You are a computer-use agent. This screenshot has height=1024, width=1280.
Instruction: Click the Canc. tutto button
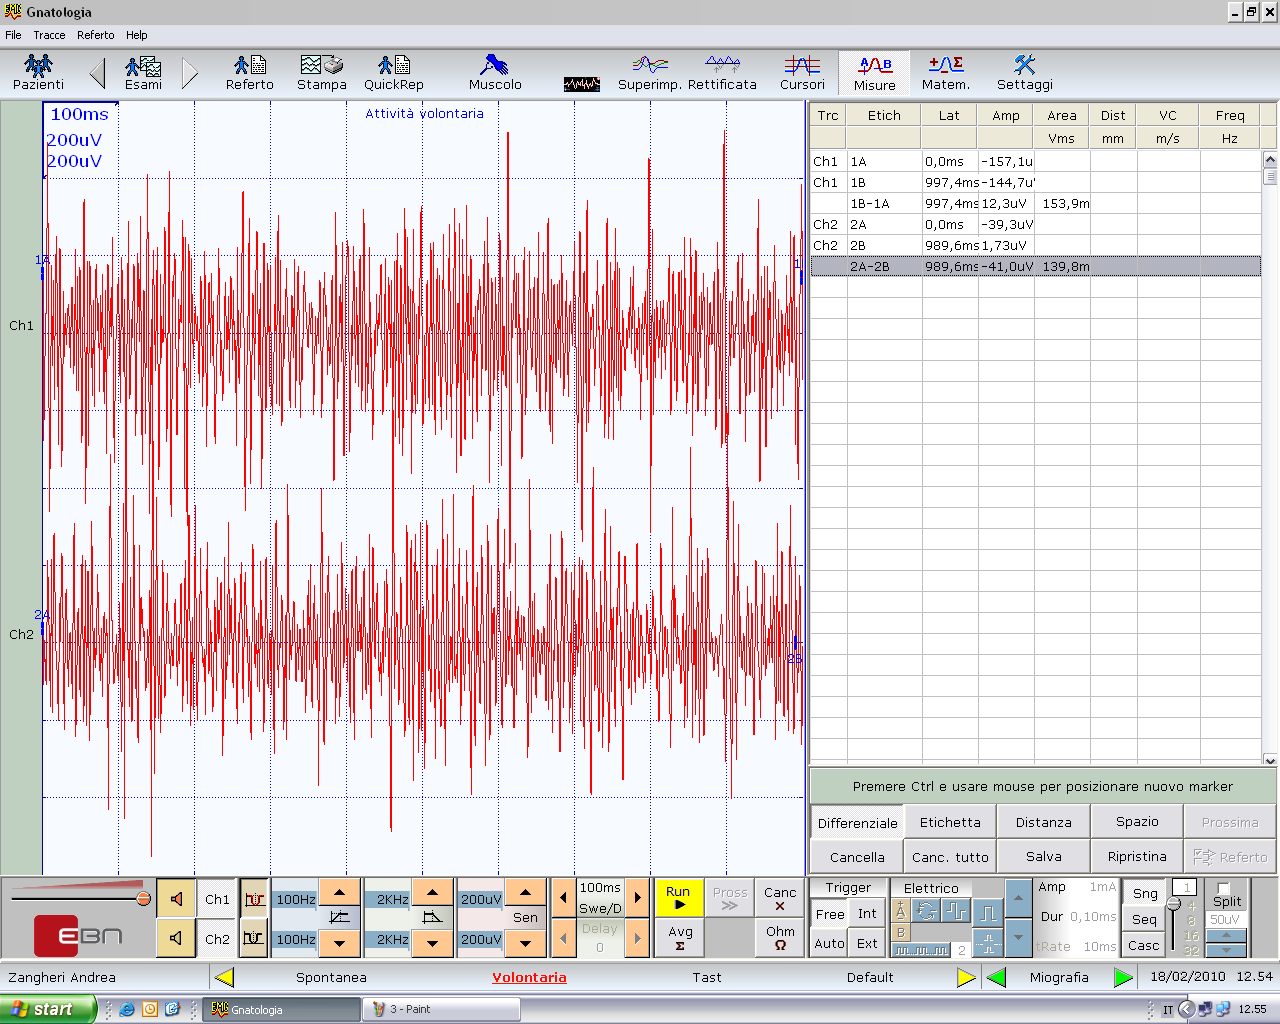click(x=950, y=857)
